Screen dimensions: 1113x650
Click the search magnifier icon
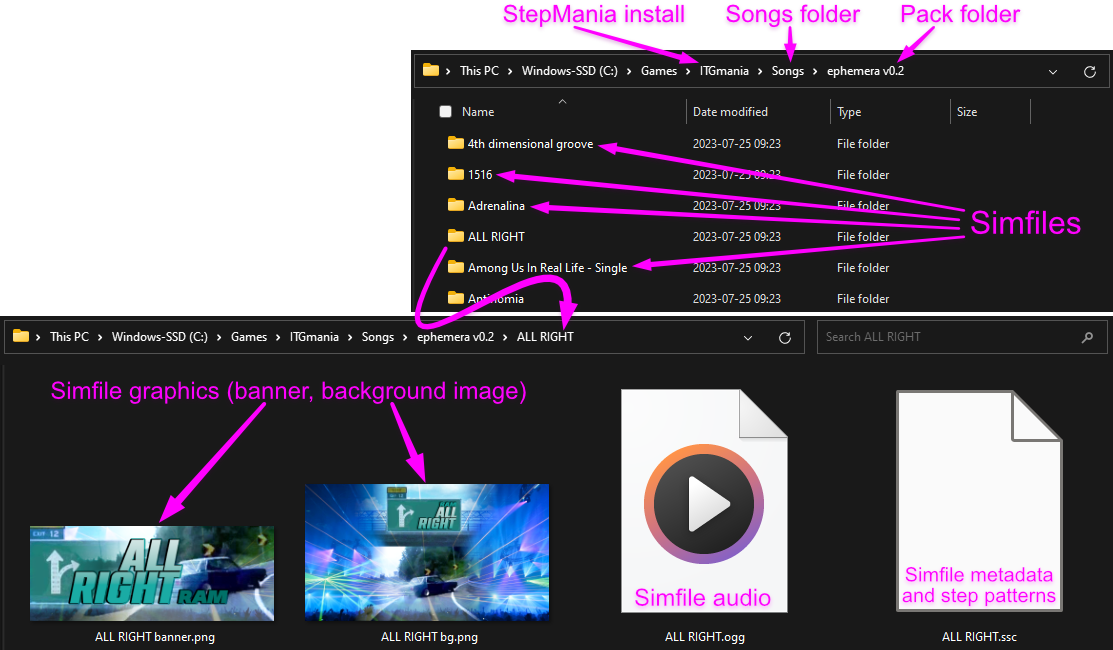pos(1087,337)
